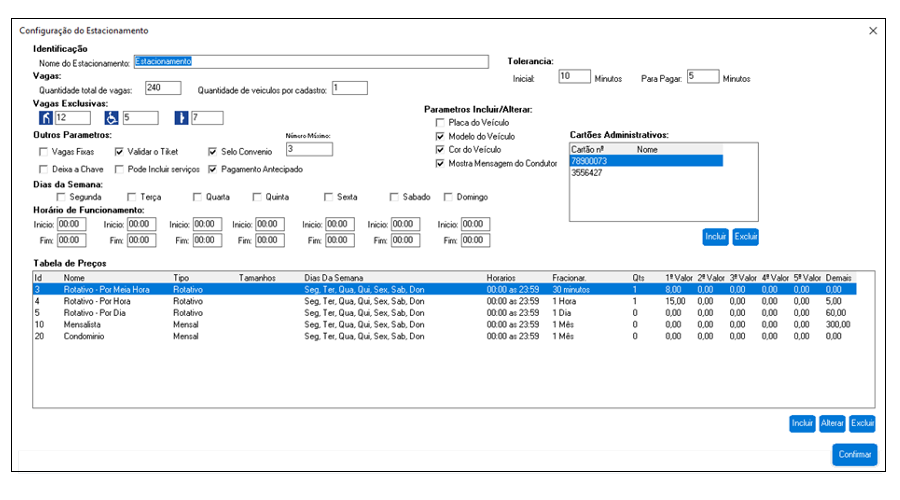
Task: Uncheck the Validar o Tiket option
Action: tap(120, 152)
